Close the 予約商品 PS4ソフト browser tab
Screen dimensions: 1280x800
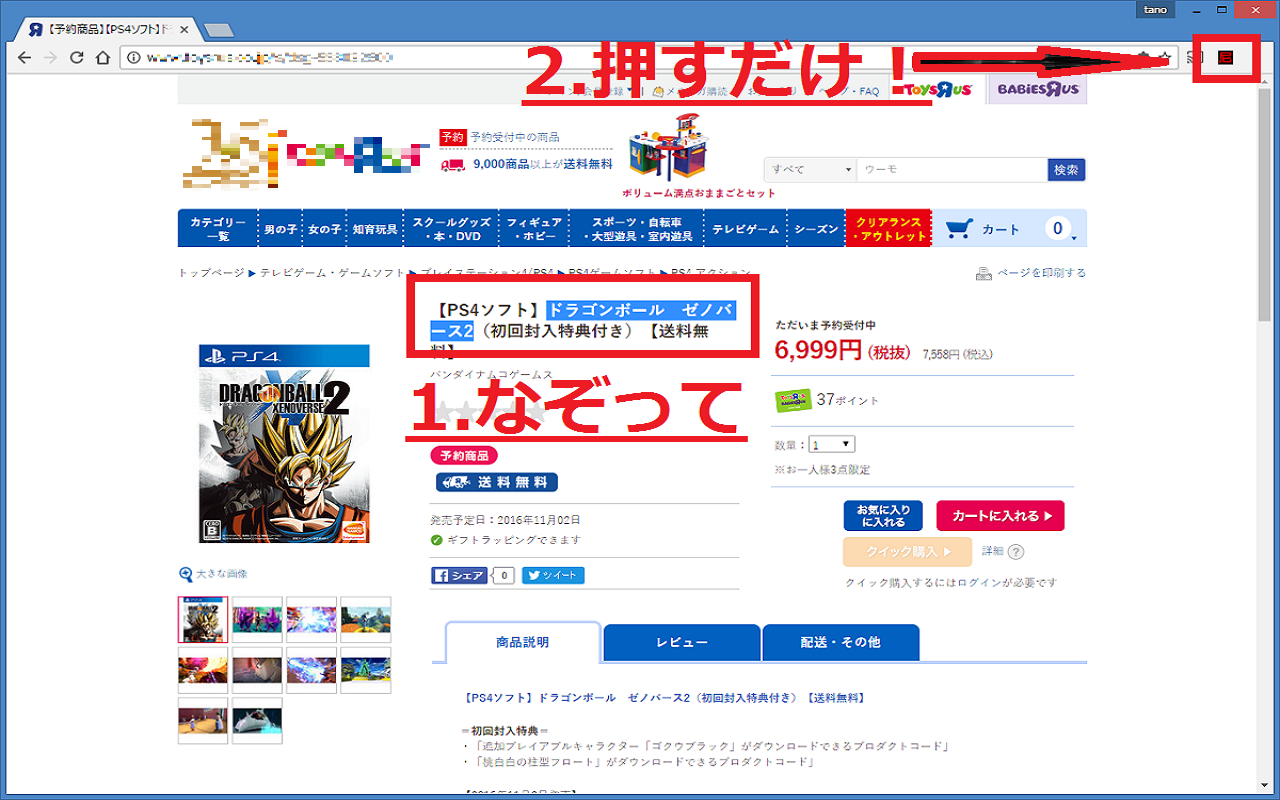coord(185,29)
